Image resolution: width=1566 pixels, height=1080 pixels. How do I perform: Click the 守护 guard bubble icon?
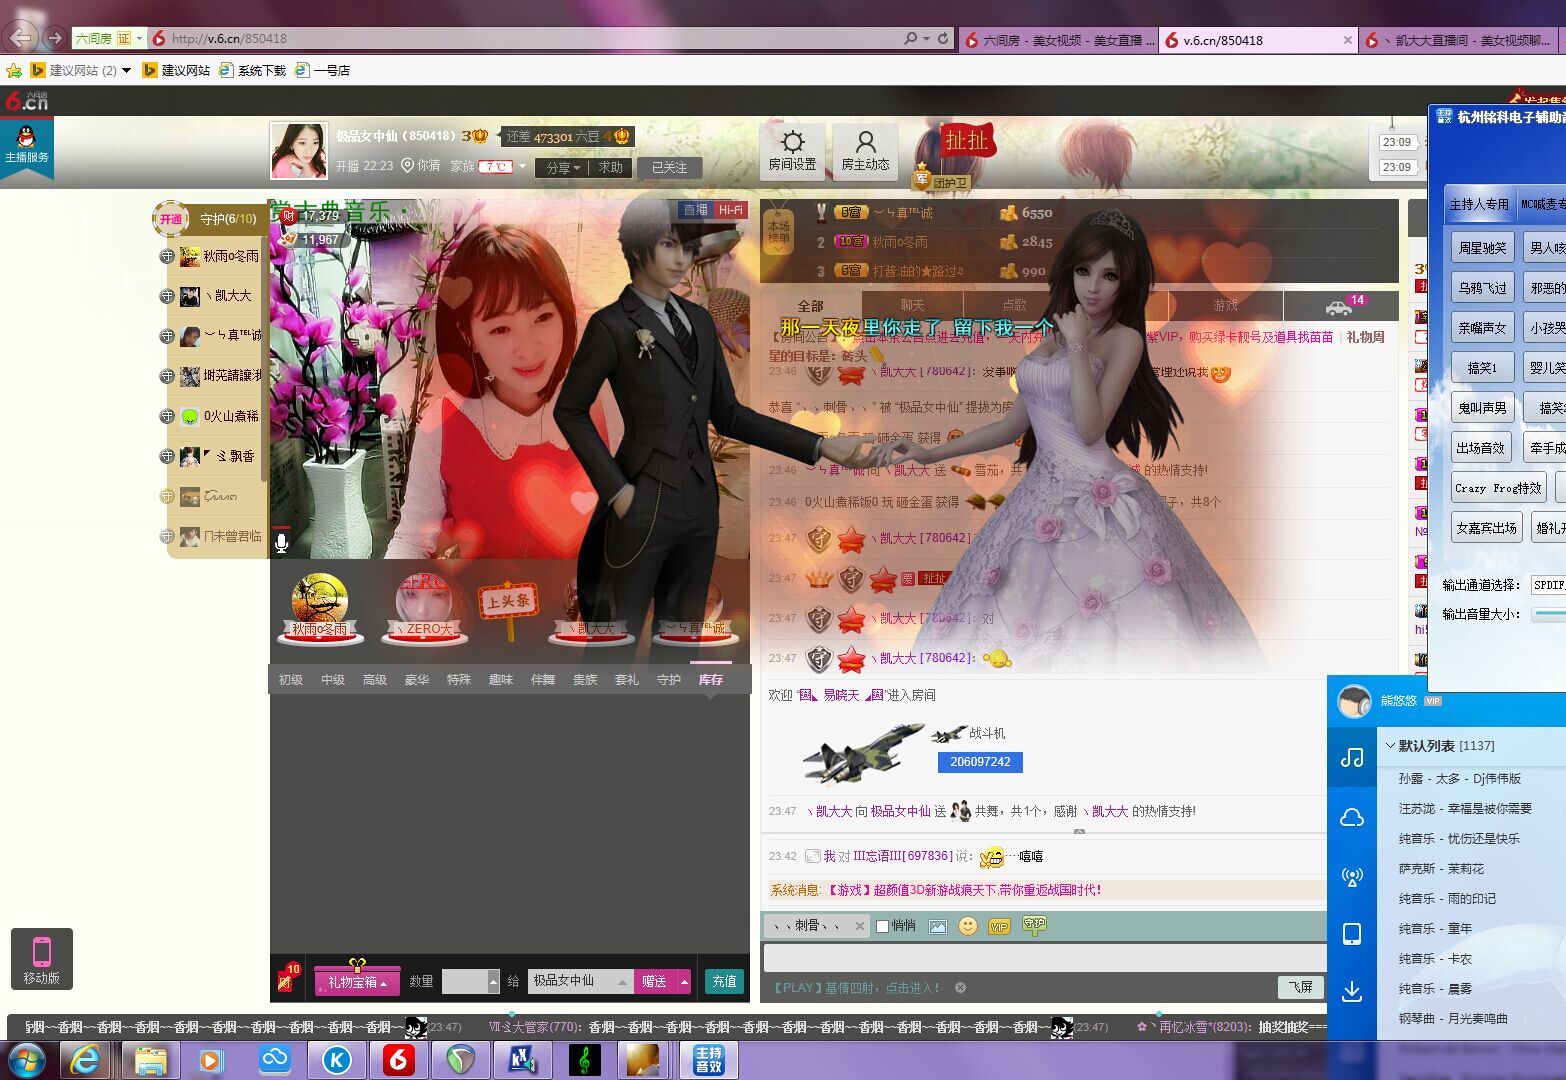click(1034, 925)
